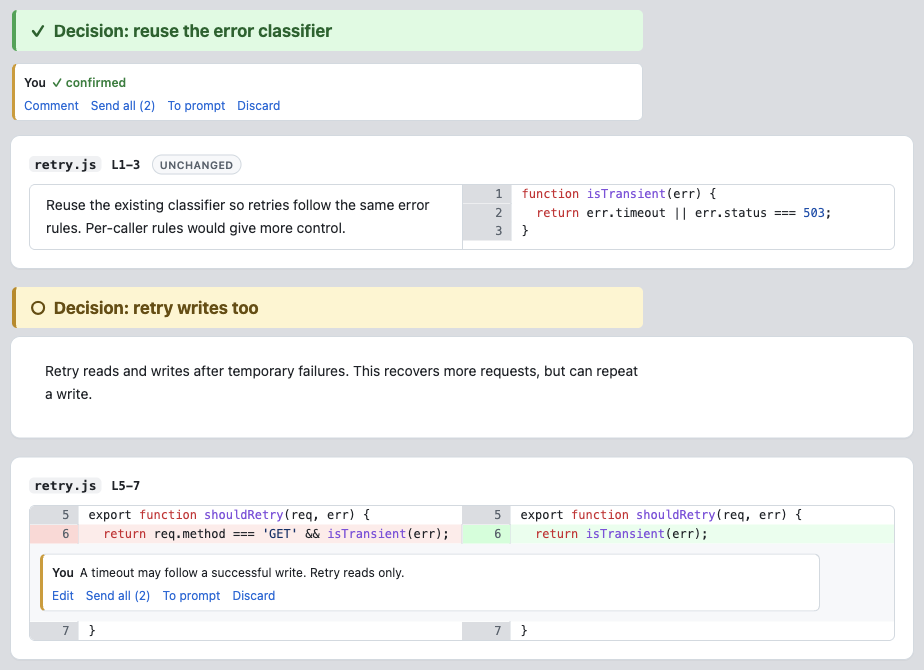Click the right-side line 5 shouldRetry declaration
This screenshot has height=670, width=924.
point(661,515)
